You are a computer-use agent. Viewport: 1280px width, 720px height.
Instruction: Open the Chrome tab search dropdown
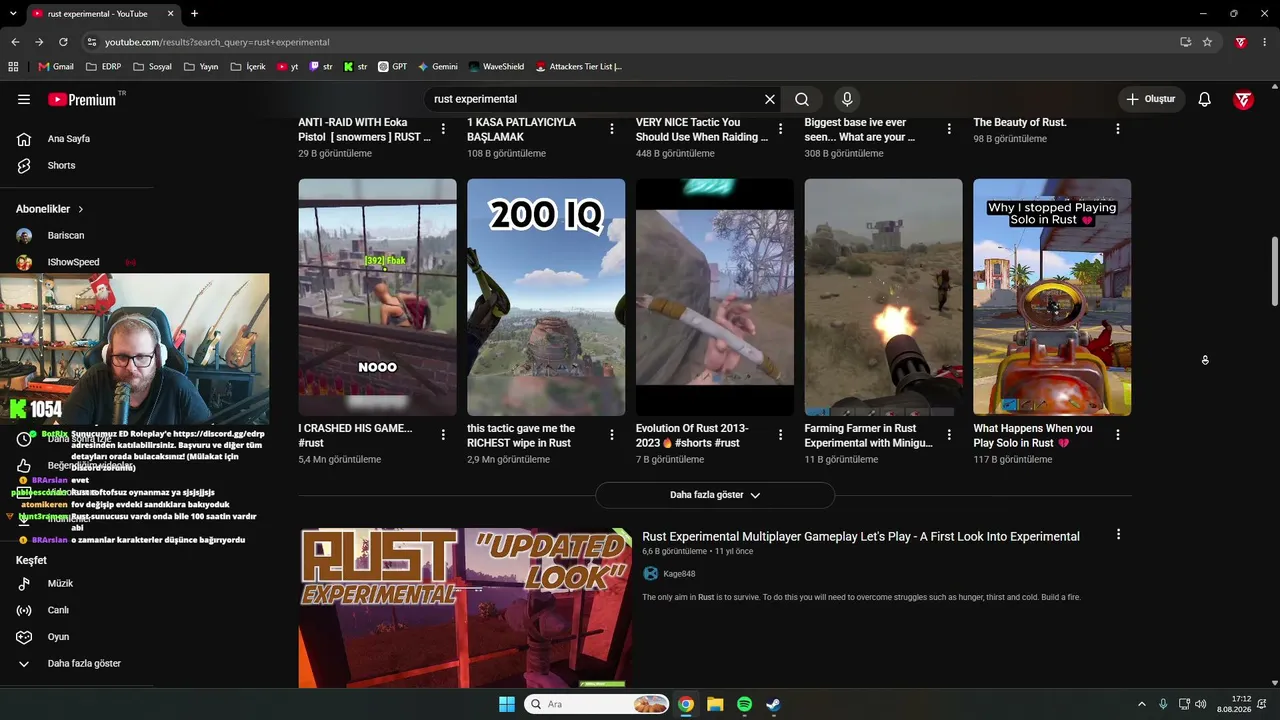[x=13, y=14]
